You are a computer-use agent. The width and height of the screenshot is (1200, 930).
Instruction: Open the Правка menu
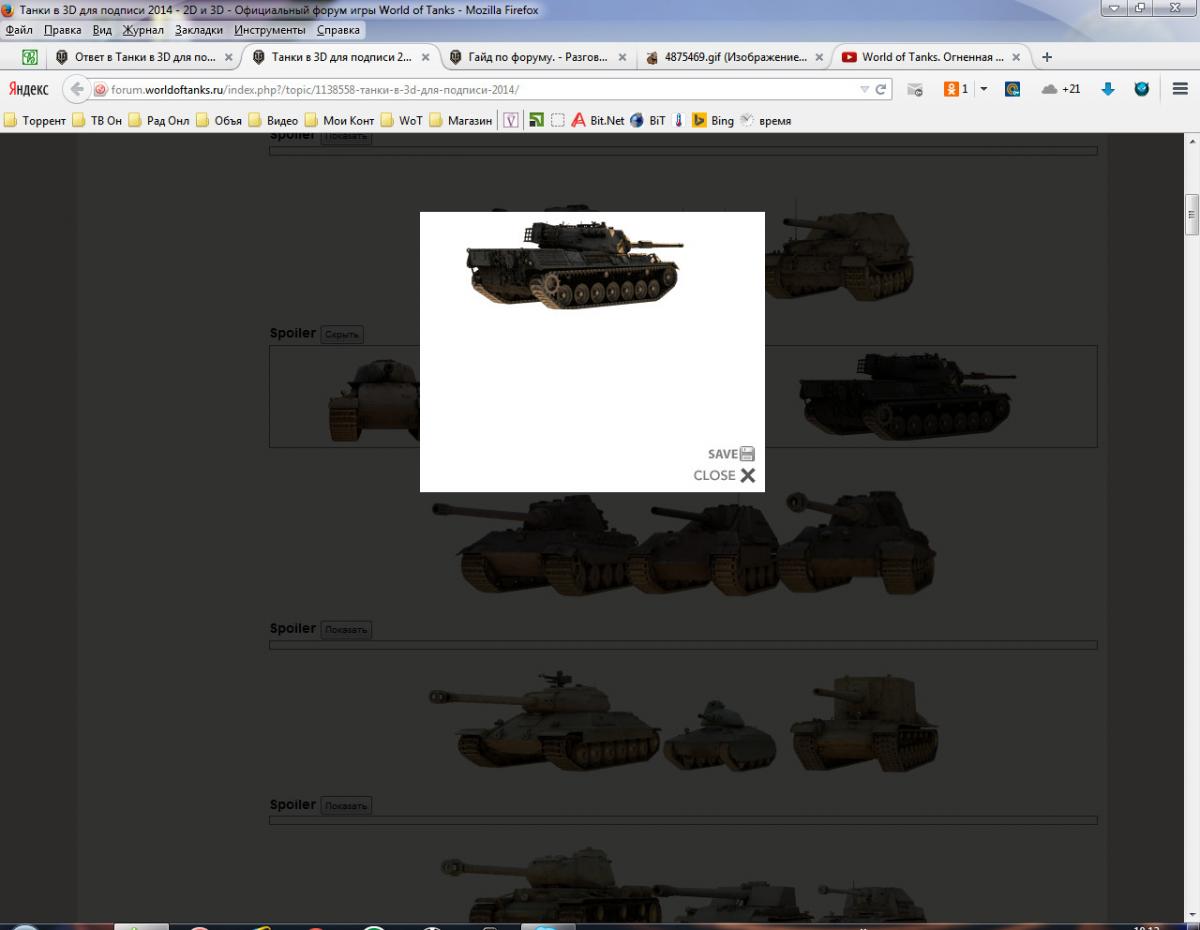pos(62,30)
